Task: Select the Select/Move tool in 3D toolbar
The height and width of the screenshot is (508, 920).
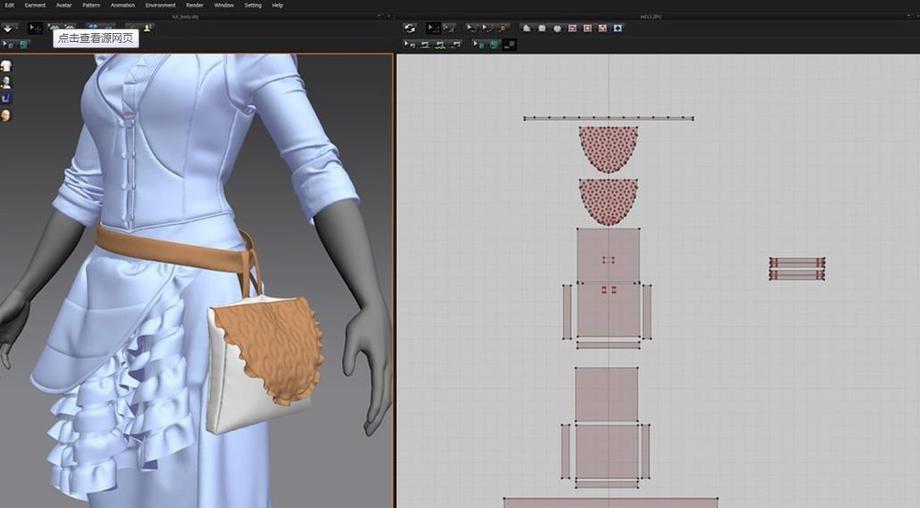Action: pyautogui.click(x=35, y=28)
